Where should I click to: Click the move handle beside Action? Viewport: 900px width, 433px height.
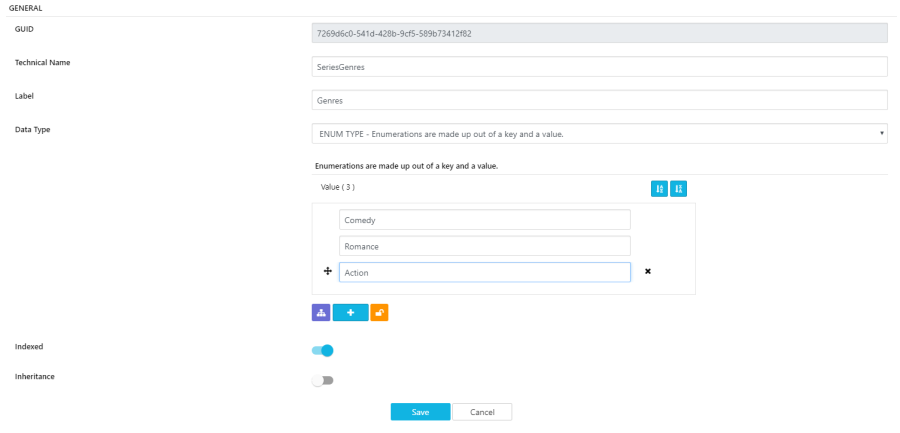pos(328,271)
